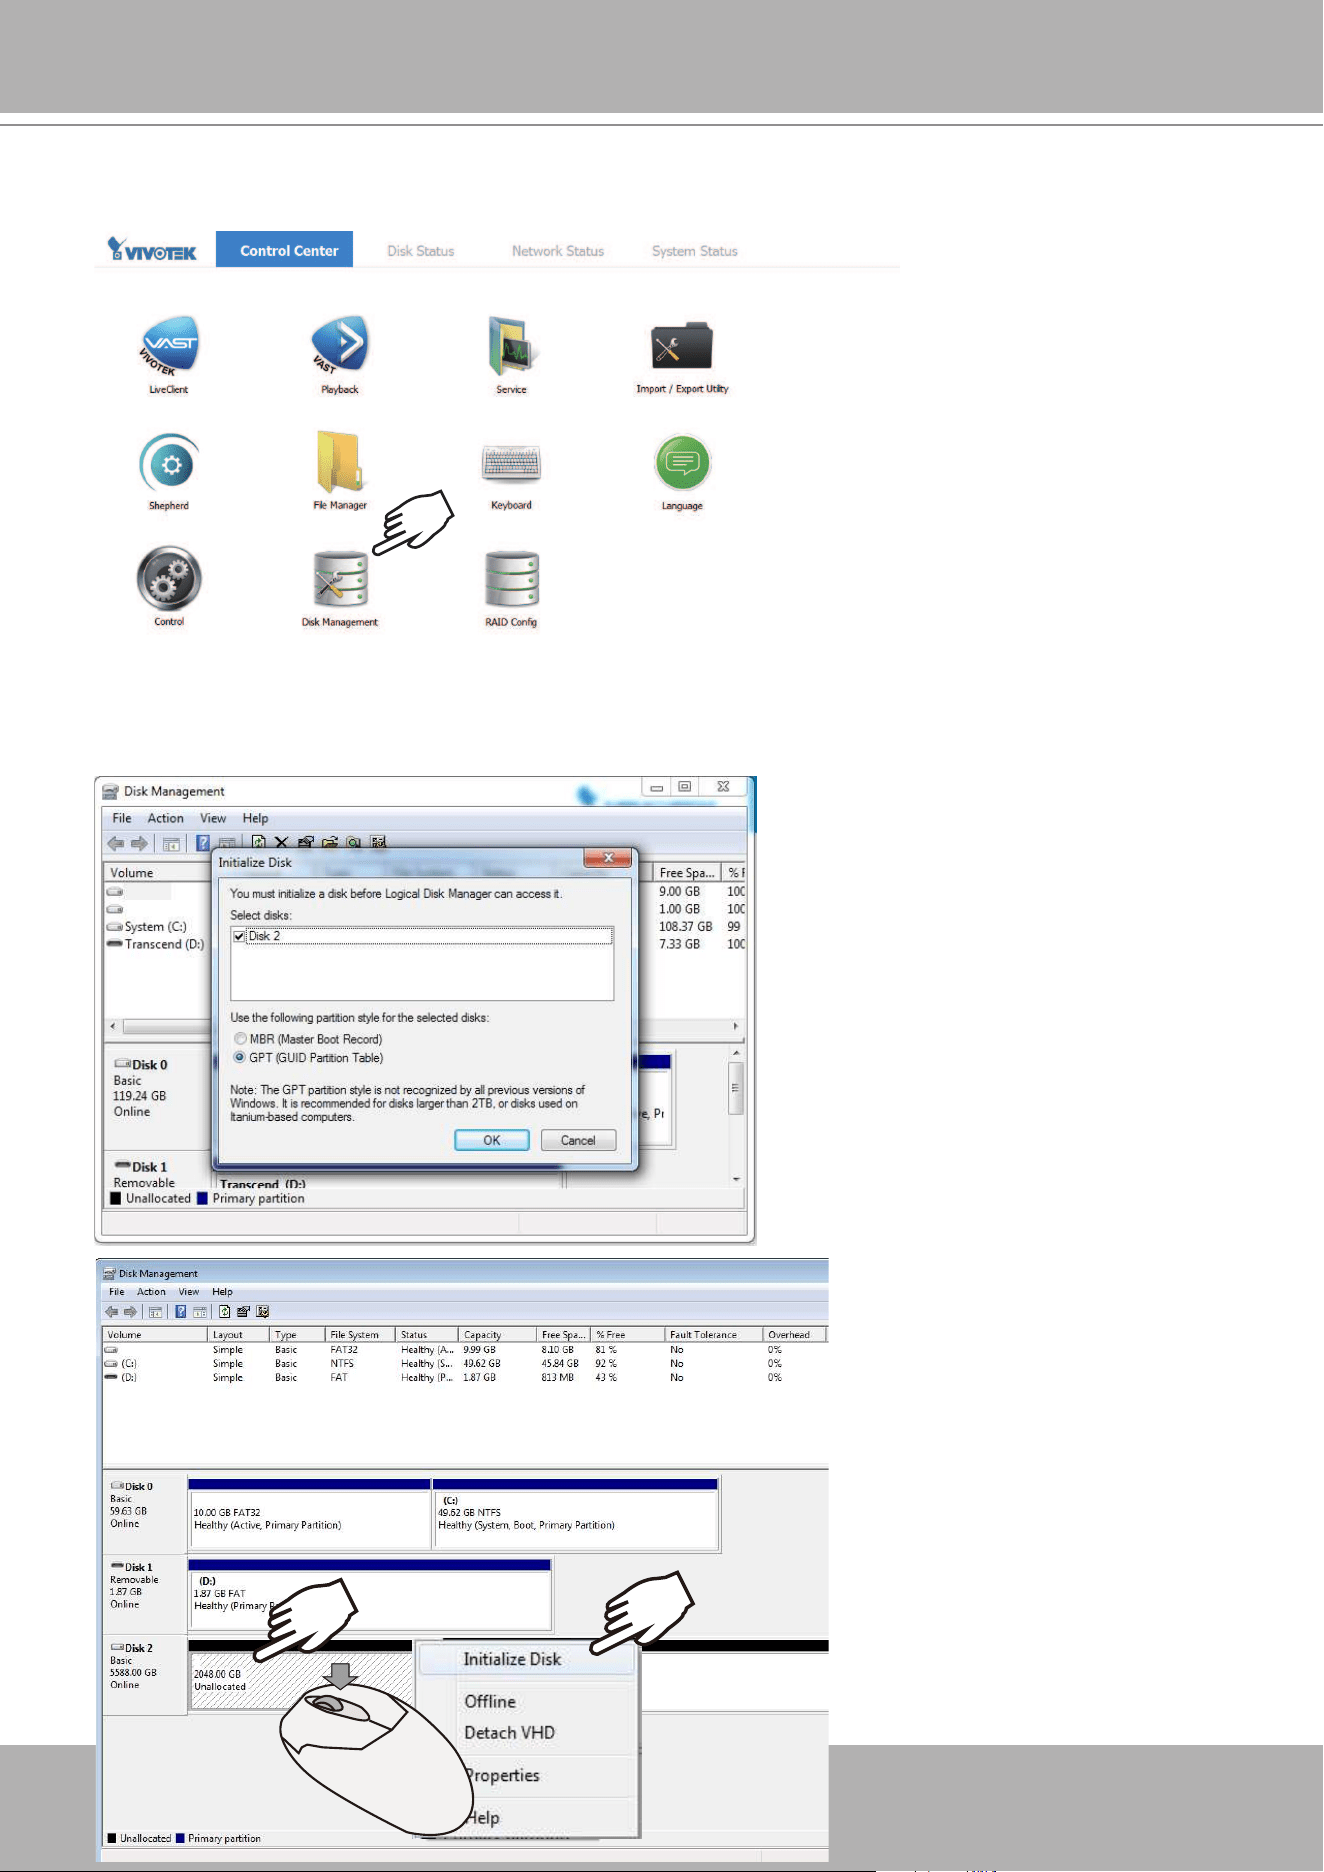Click Help icon in the context-menu Disk Management window

pos(181,1312)
